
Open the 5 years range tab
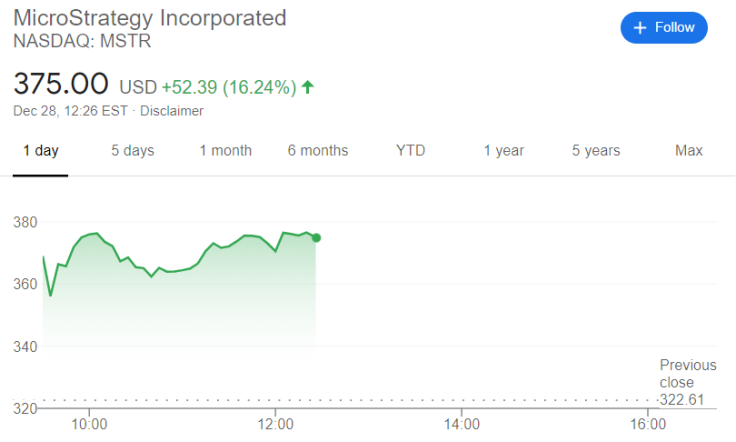tap(596, 151)
